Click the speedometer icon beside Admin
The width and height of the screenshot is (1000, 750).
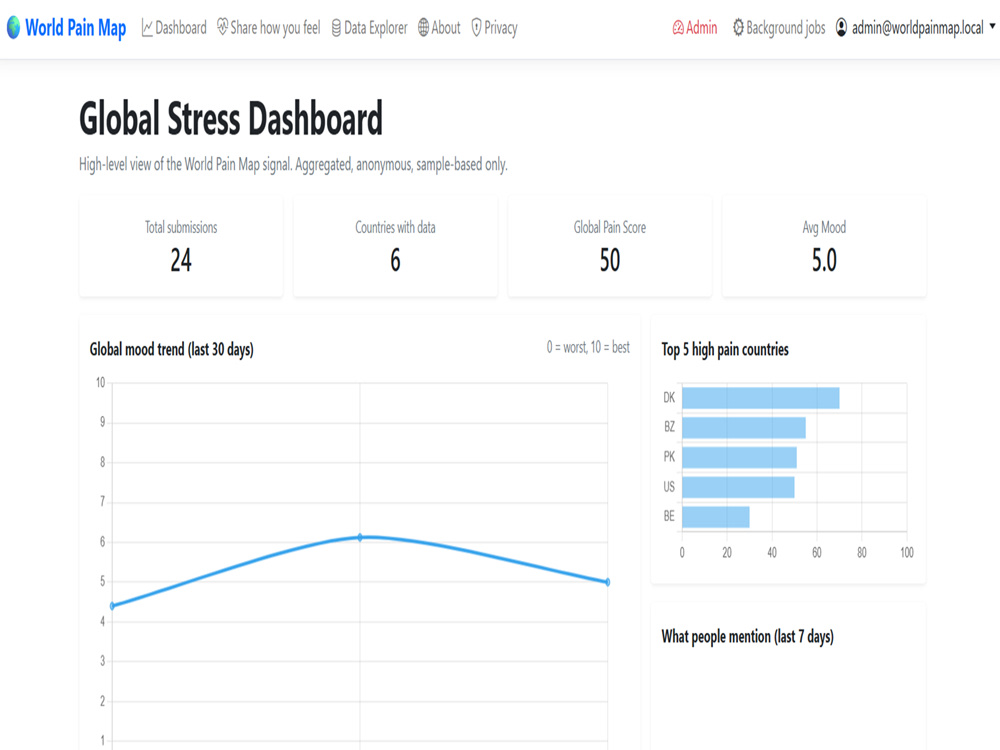[x=678, y=28]
